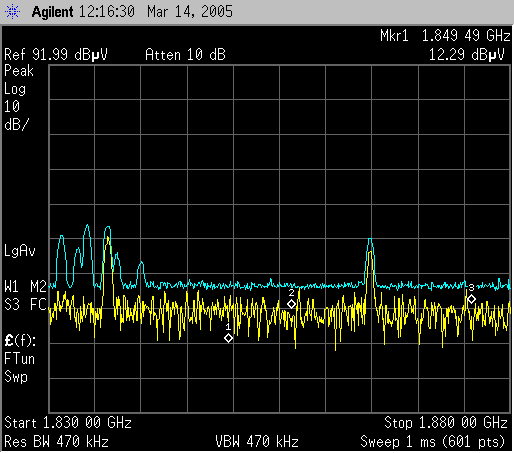Click the VBW 470 kHz label
Image resolution: width=514 pixels, height=453 pixels.
(257, 442)
